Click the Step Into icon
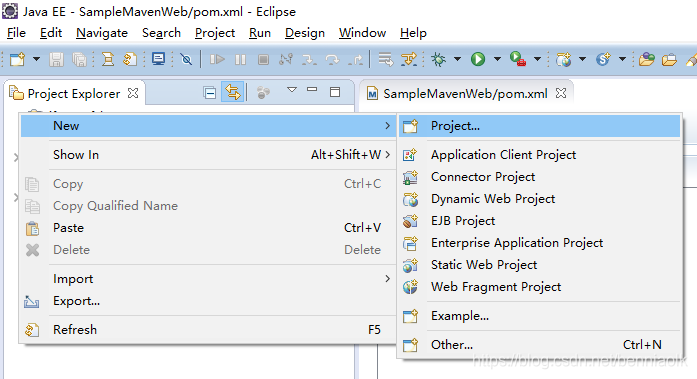Image resolution: width=697 pixels, height=379 pixels. point(309,59)
